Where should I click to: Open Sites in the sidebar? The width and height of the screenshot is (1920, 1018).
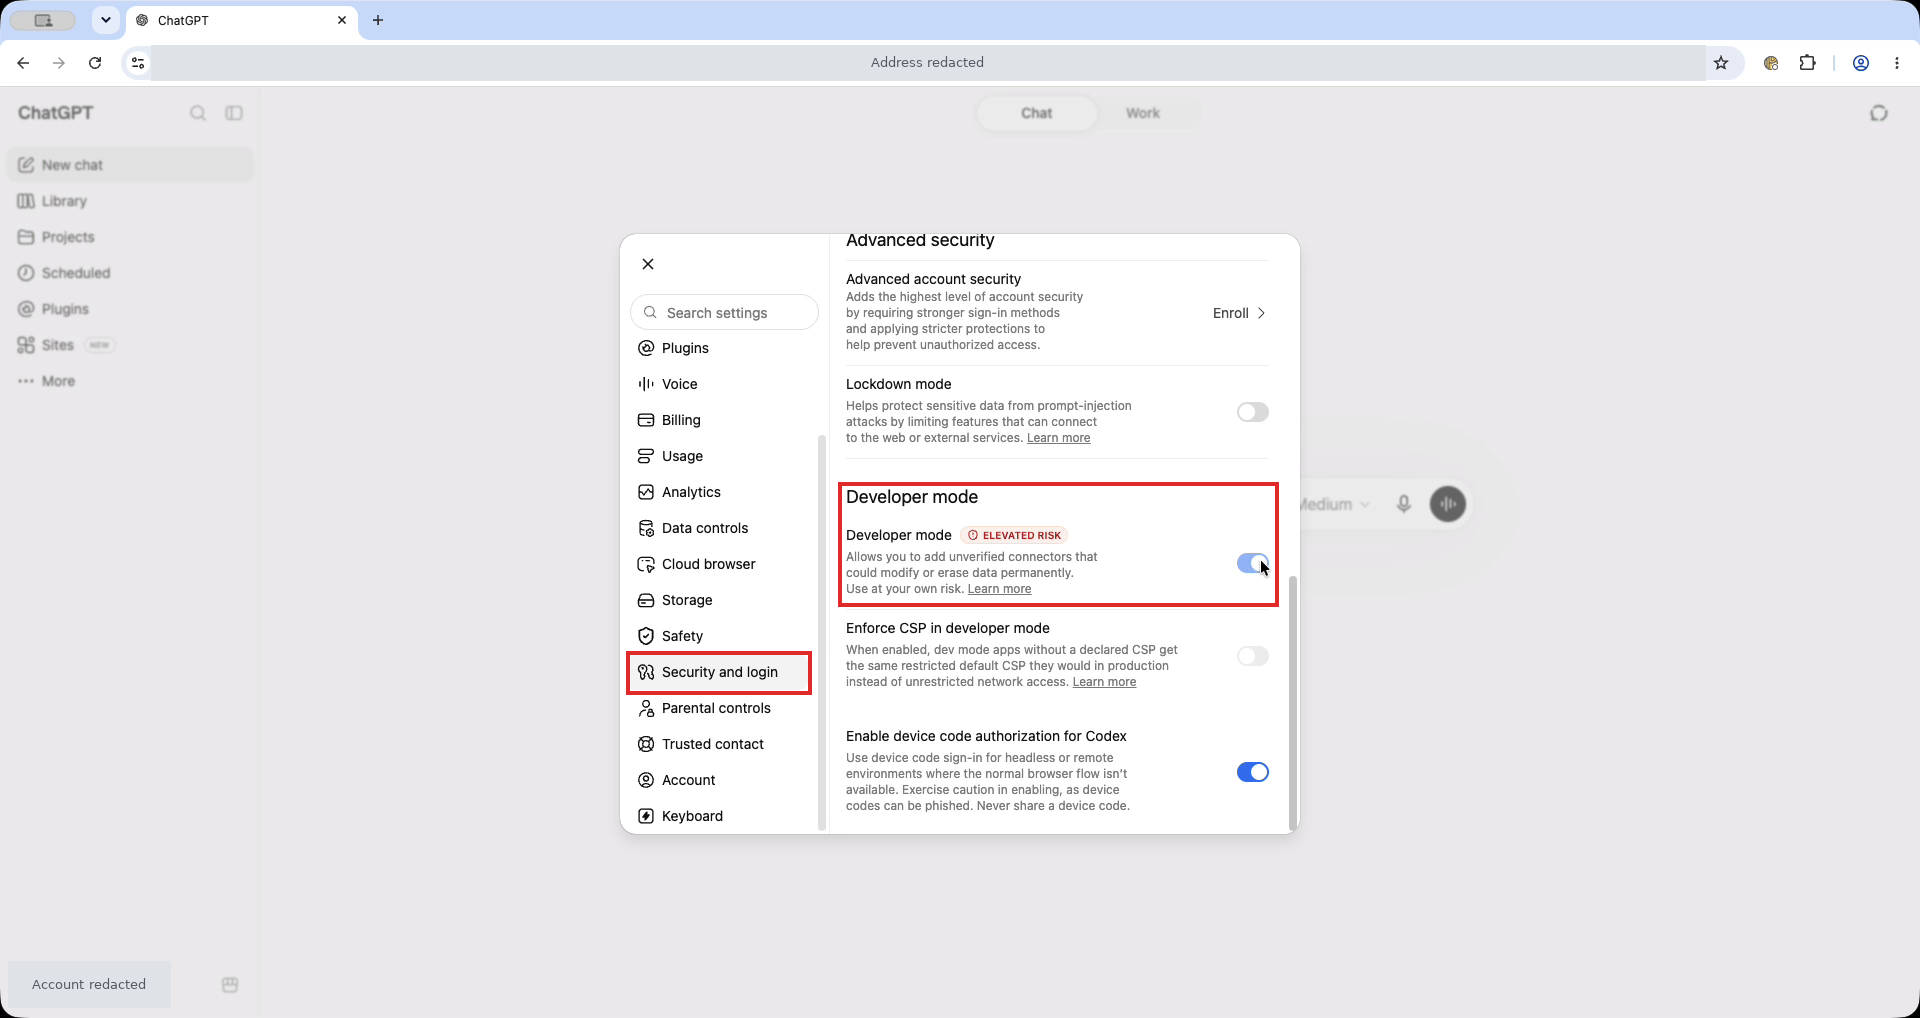point(130,345)
